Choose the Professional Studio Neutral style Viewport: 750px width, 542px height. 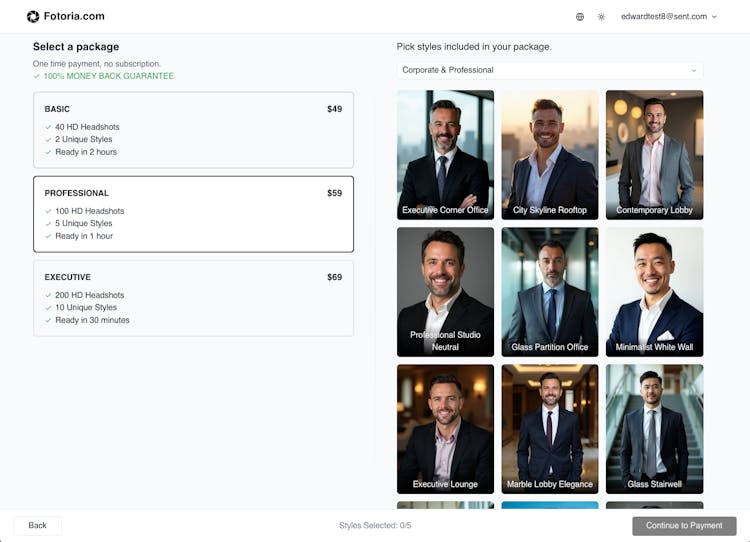445,291
